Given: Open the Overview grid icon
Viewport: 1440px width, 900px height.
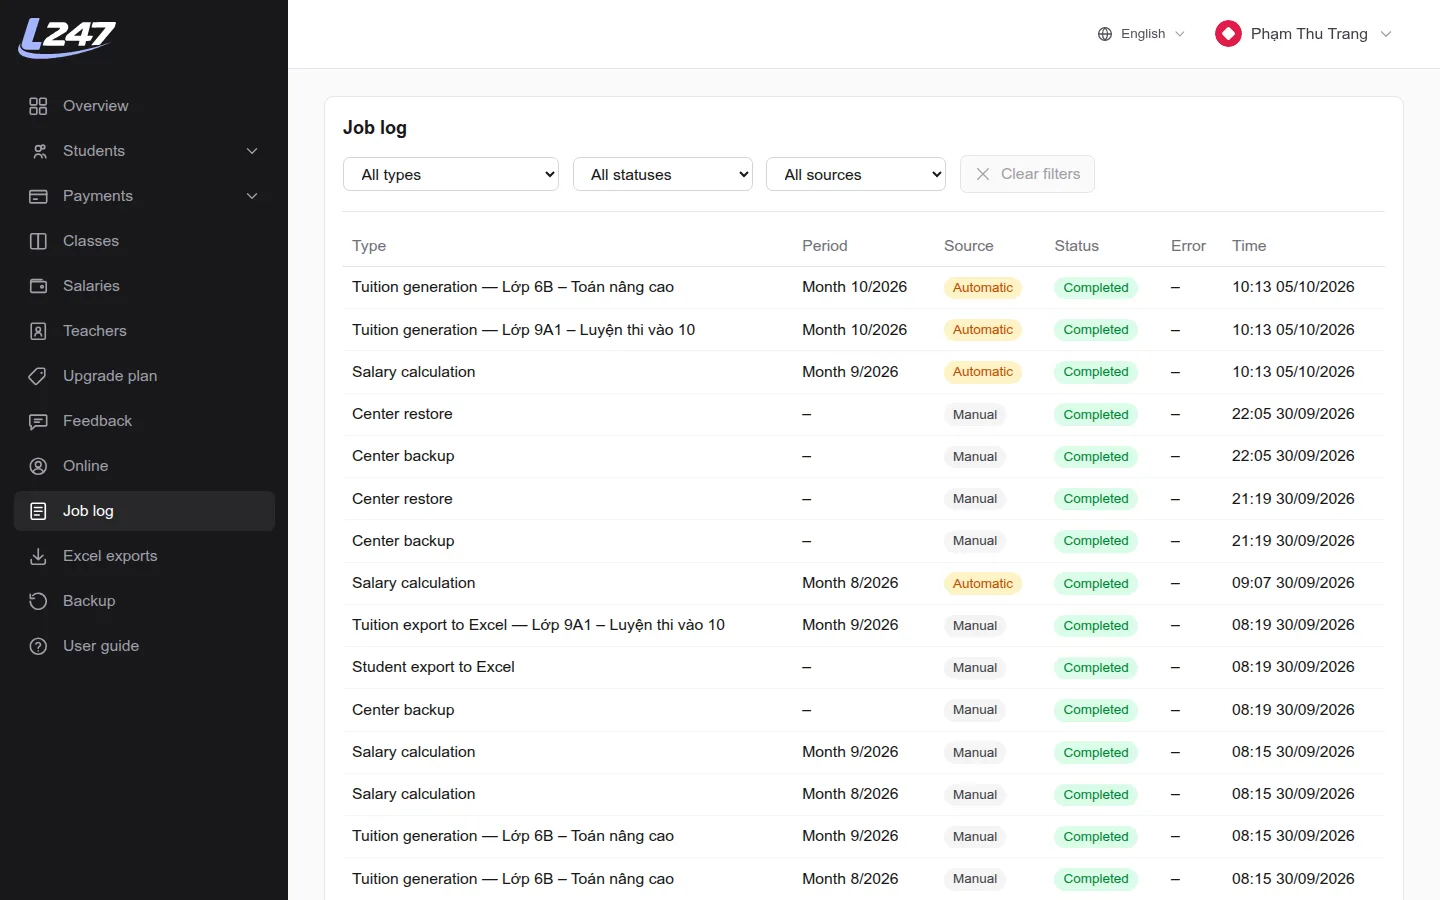Looking at the screenshot, I should click(38, 106).
